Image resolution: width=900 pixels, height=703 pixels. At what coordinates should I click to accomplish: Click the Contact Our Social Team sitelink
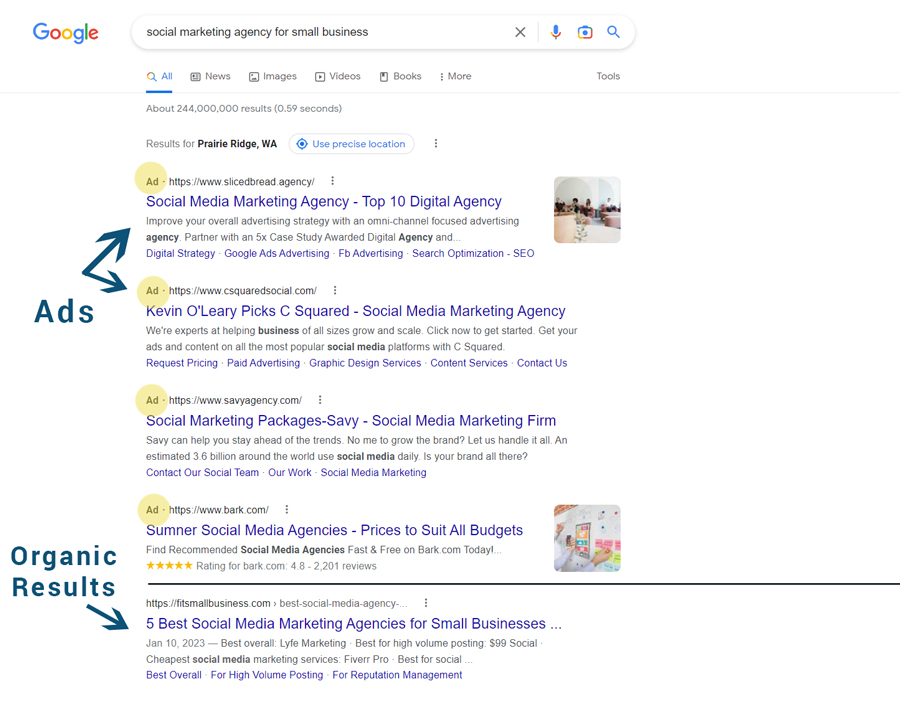pyautogui.click(x=202, y=473)
